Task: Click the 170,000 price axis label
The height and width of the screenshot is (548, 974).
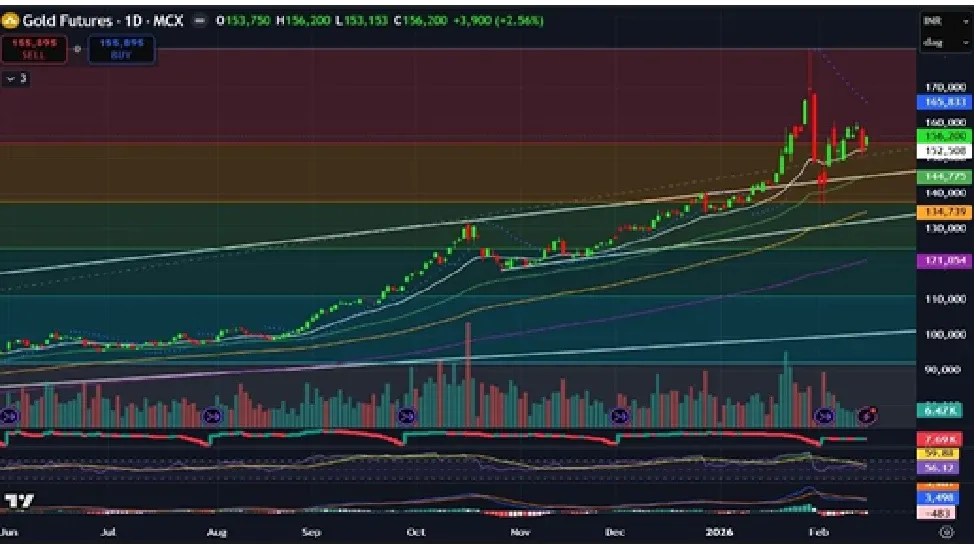Action: (945, 88)
